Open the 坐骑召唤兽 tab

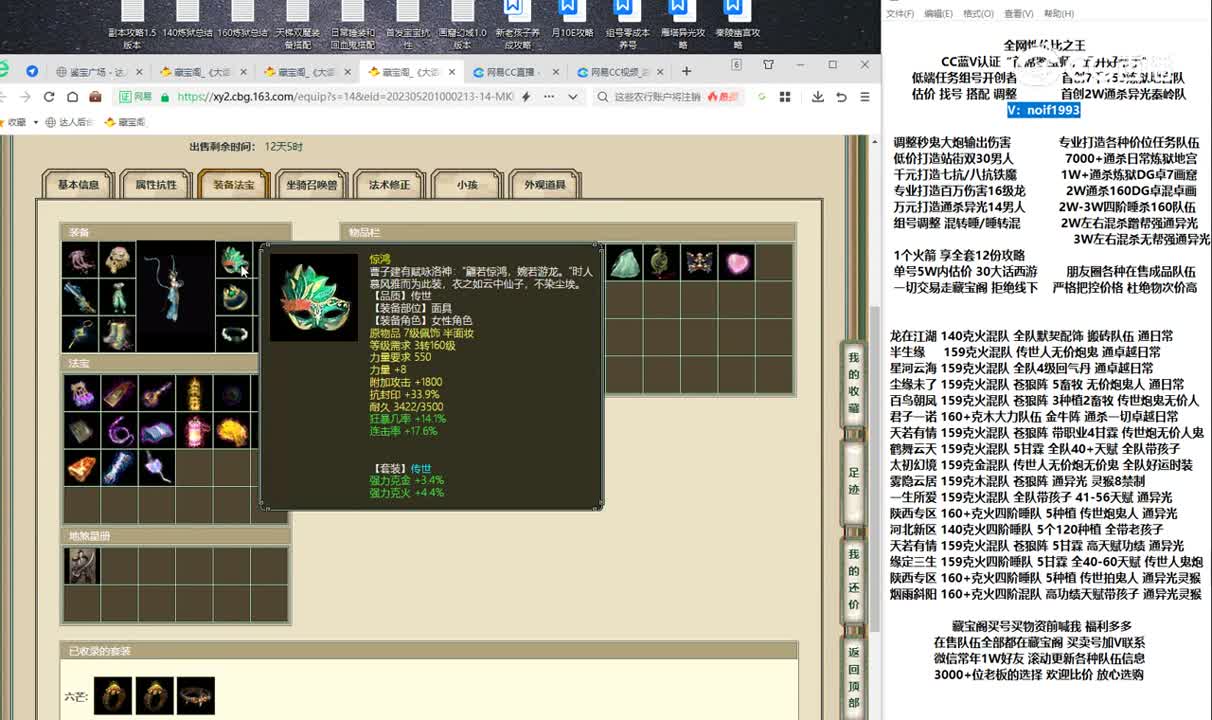(311, 184)
